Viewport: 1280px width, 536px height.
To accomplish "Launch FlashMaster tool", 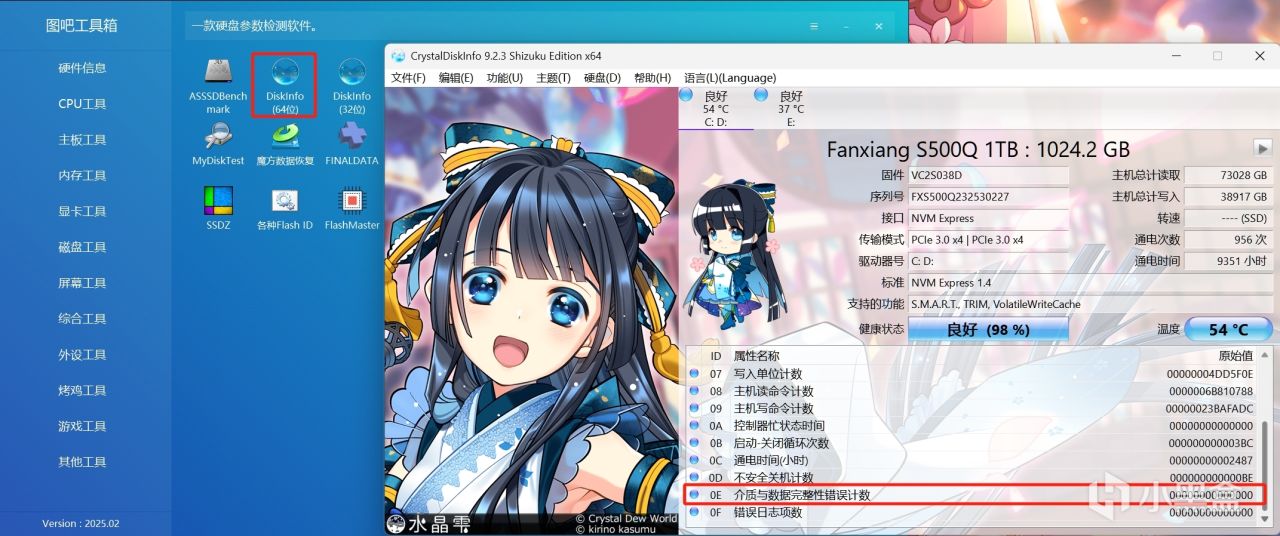I will [x=352, y=208].
